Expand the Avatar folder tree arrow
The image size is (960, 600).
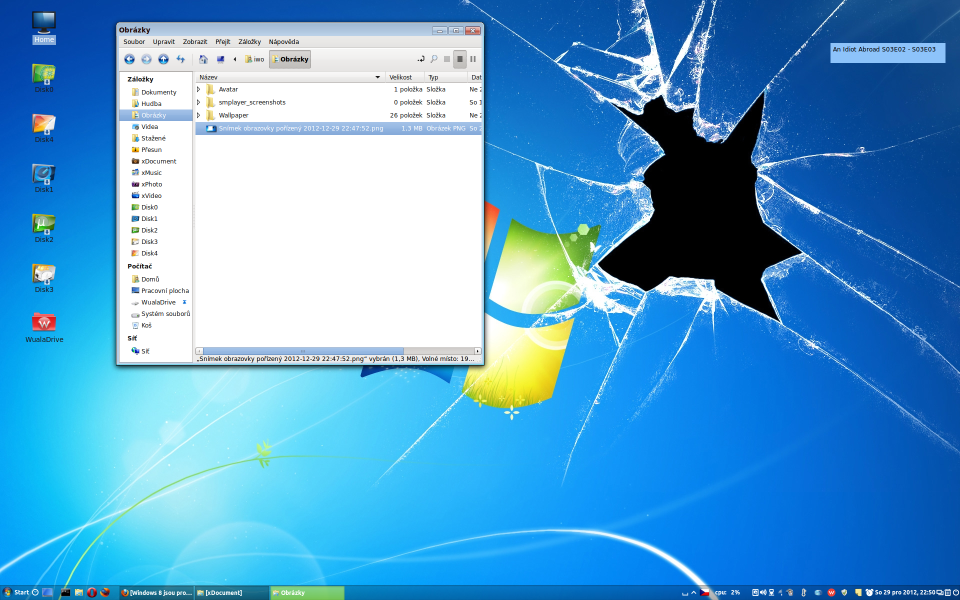pyautogui.click(x=198, y=89)
